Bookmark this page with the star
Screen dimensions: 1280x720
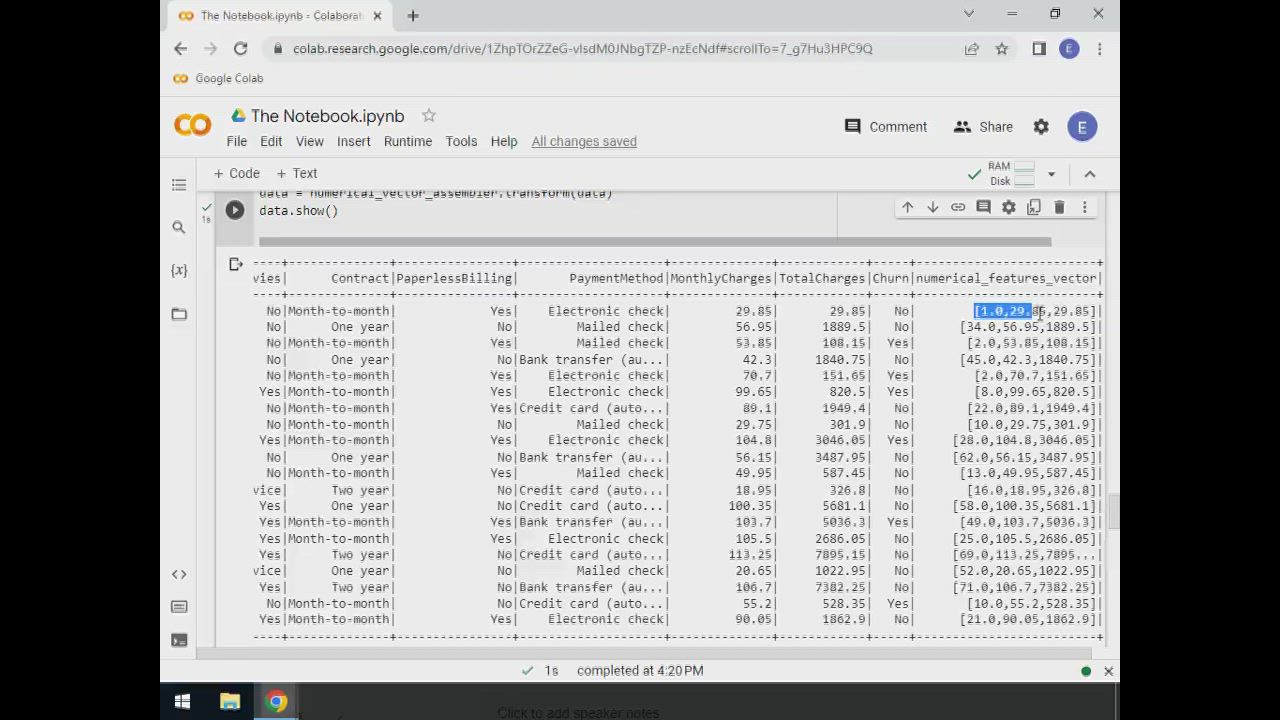(x=1001, y=48)
